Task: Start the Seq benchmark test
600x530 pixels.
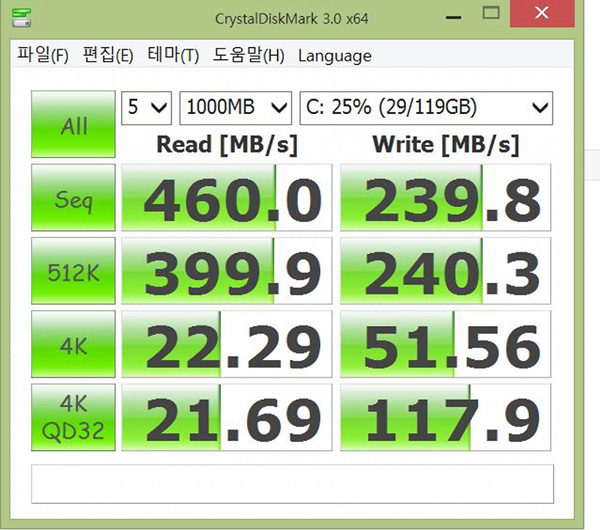Action: pyautogui.click(x=73, y=197)
